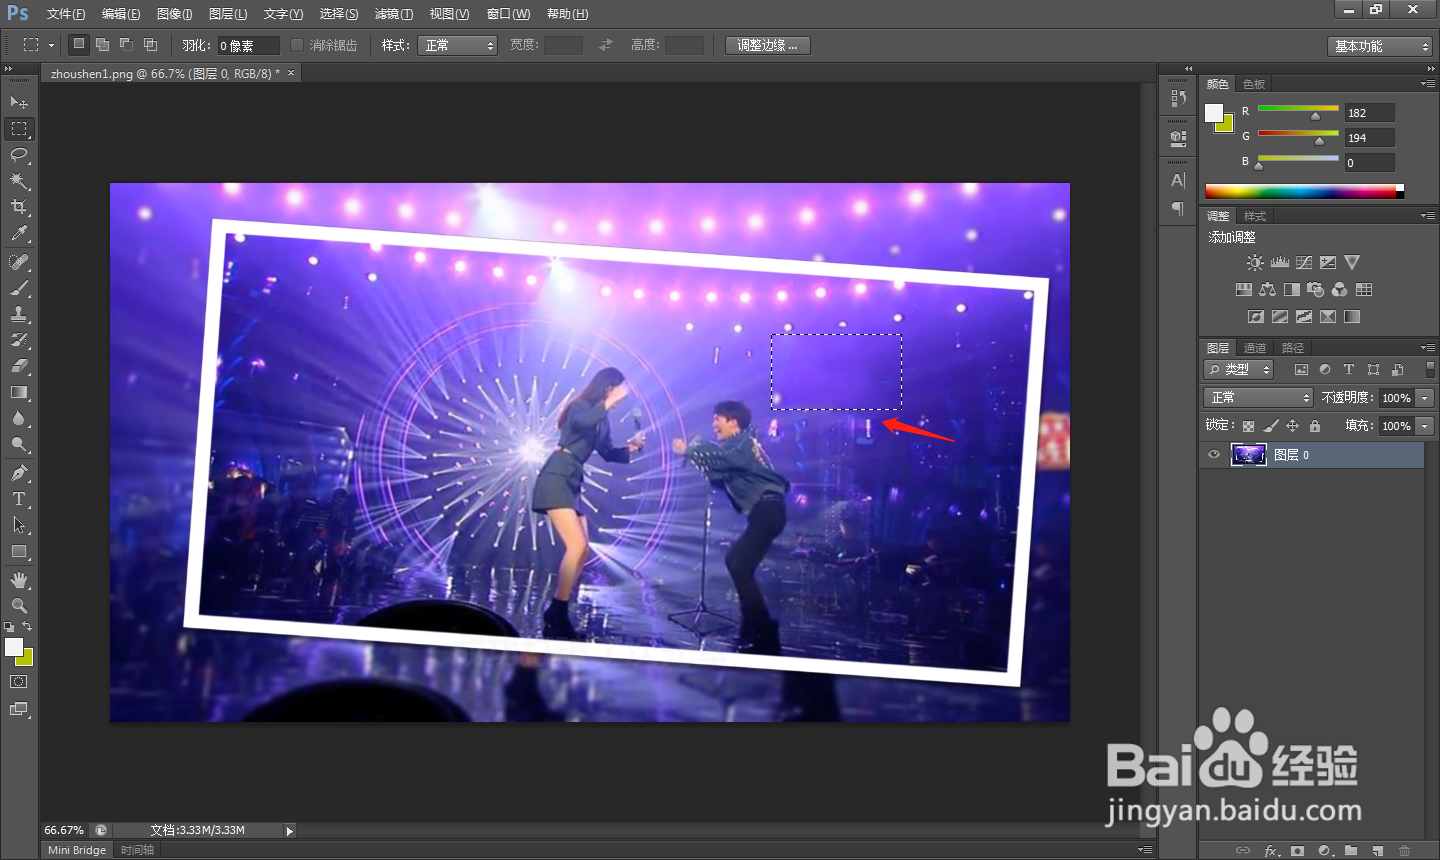Change screen mode icon in toolbar

[x=19, y=709]
